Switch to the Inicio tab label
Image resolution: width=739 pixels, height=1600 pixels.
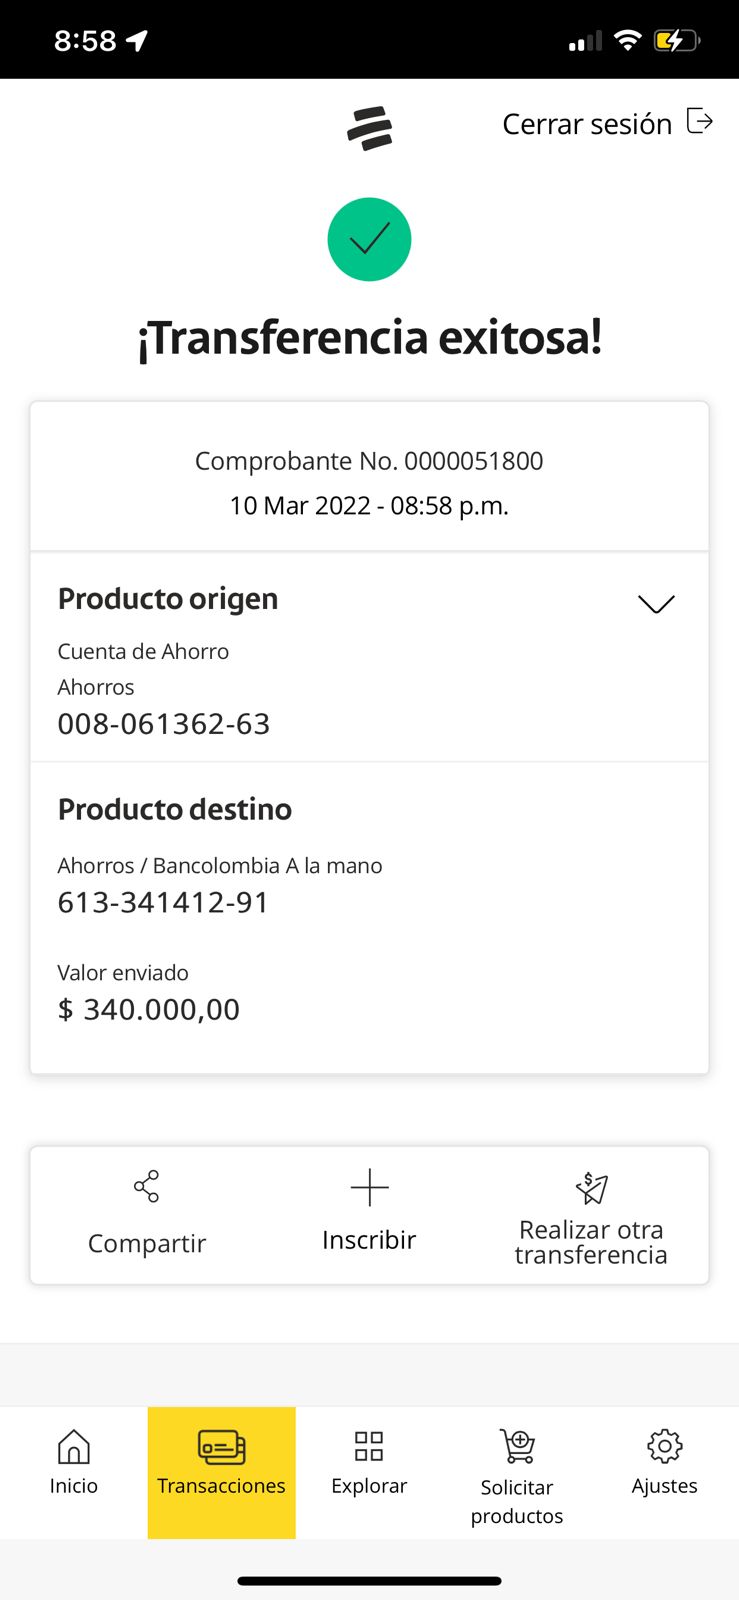click(x=74, y=1486)
